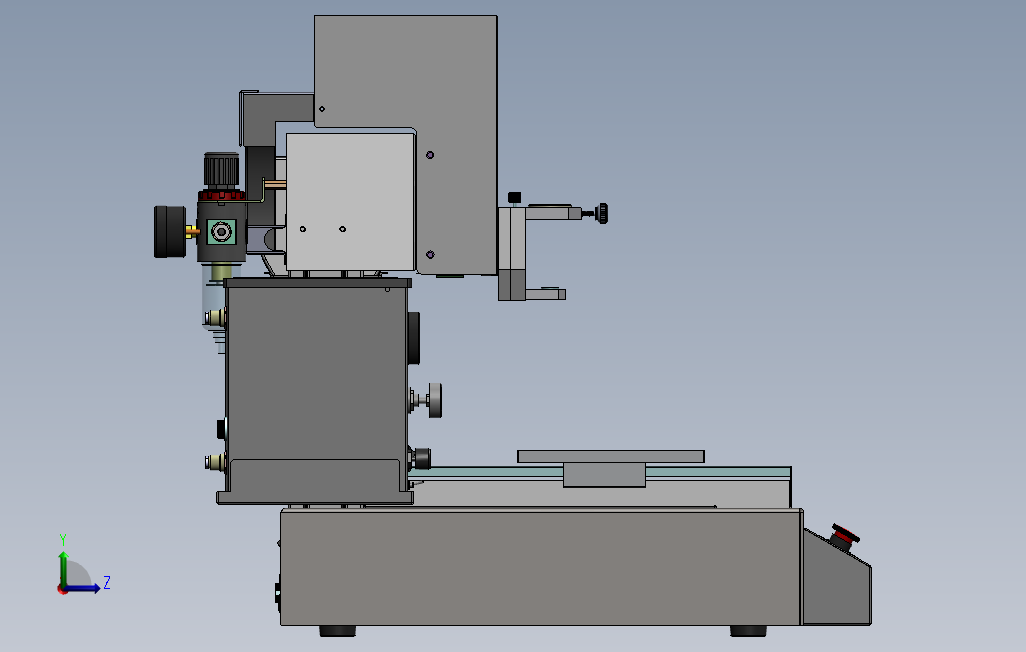
Task: Click the red origin ball of the triad
Action: coord(62,590)
